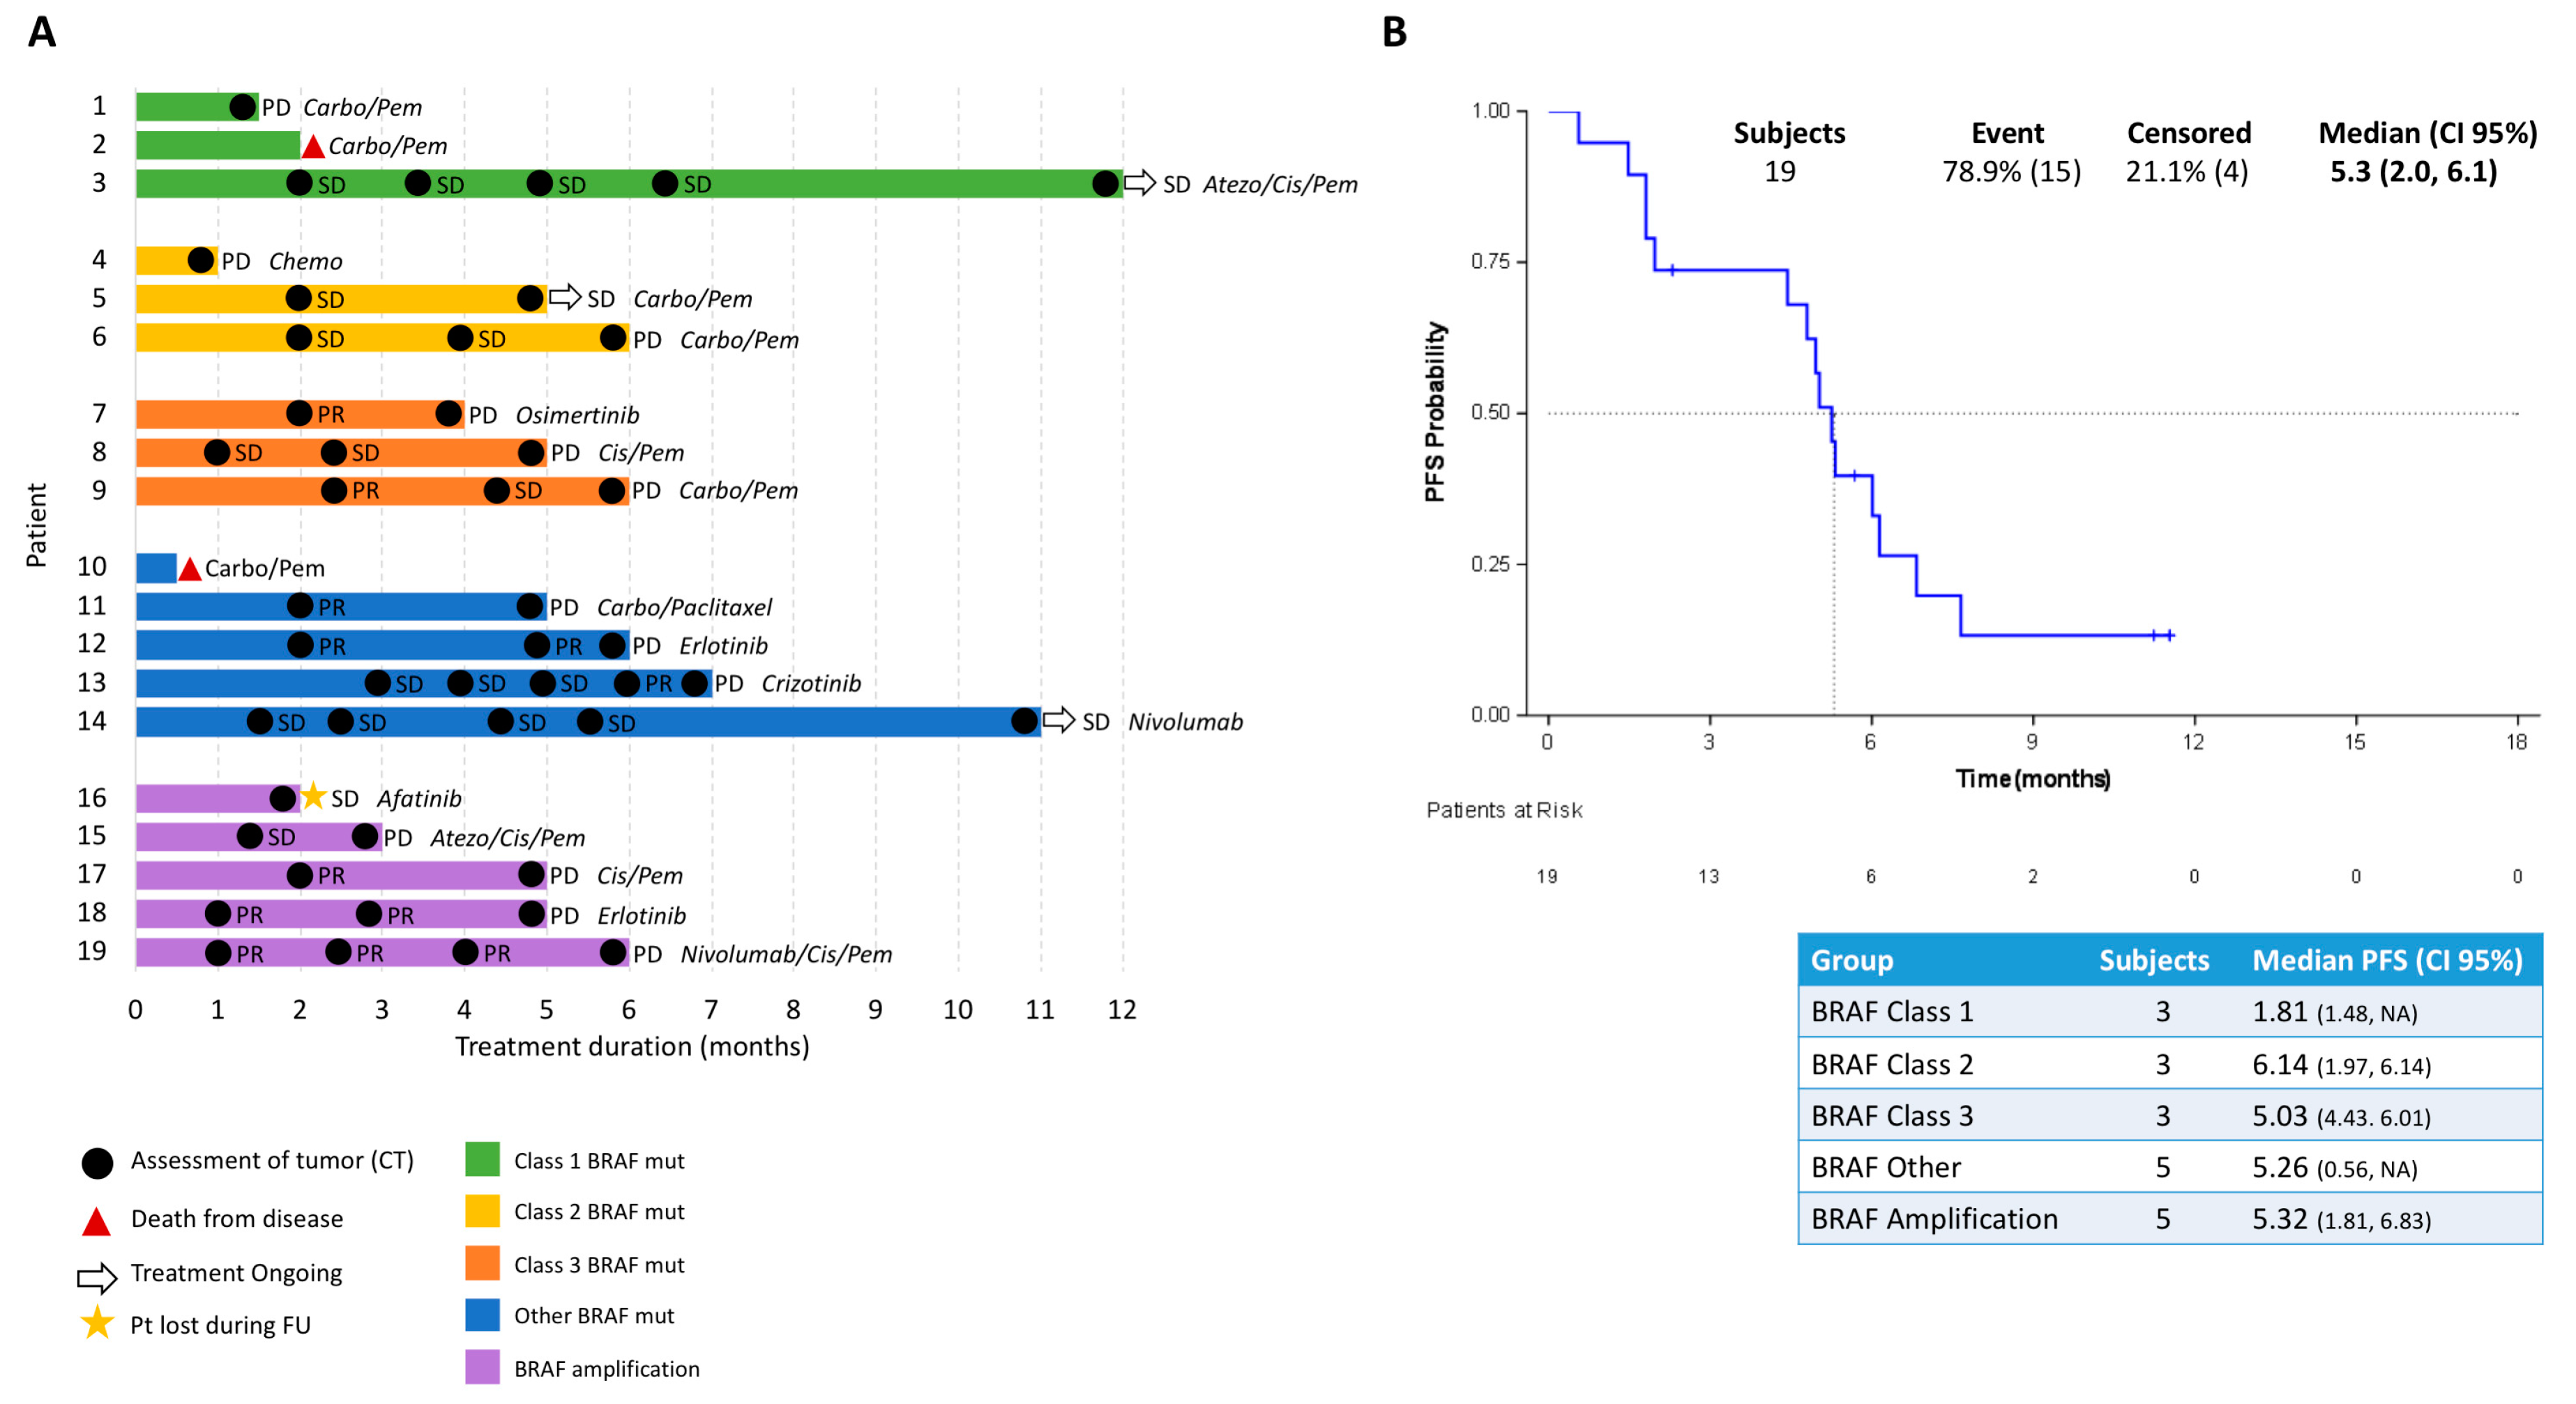Click the purple BRAF amplification legend swatch
The height and width of the screenshot is (1404, 2576).
pos(482,1367)
